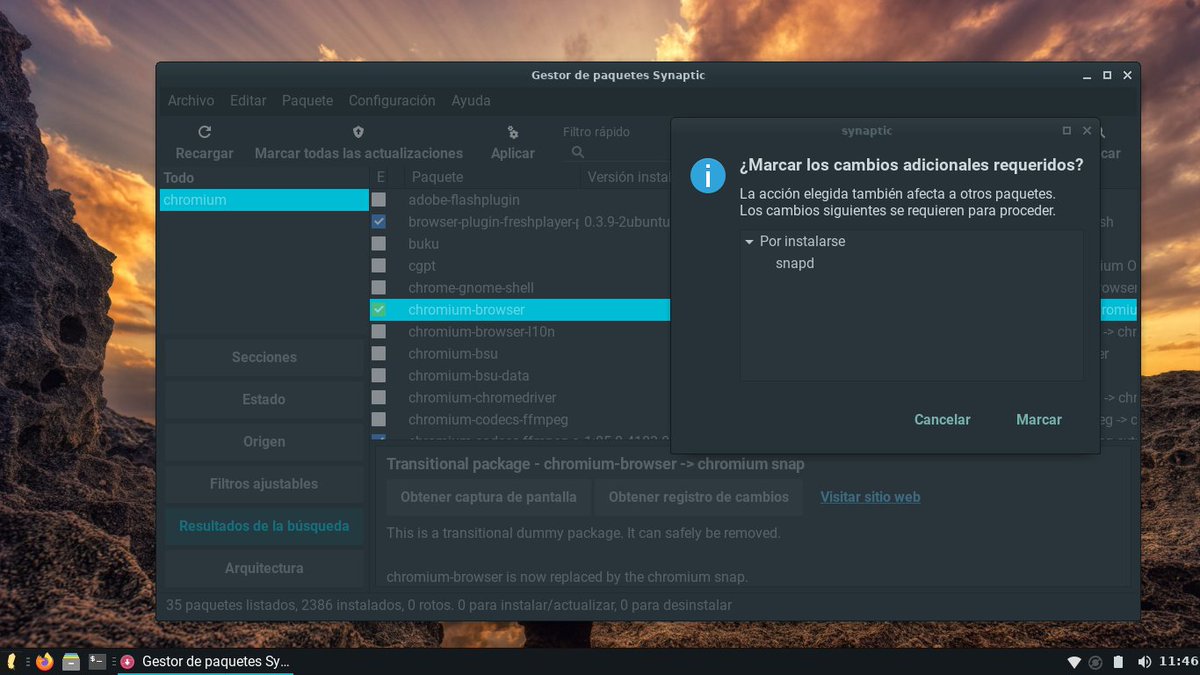Select the Arquitectura filter button
Image resolution: width=1200 pixels, height=675 pixels.
(x=264, y=568)
